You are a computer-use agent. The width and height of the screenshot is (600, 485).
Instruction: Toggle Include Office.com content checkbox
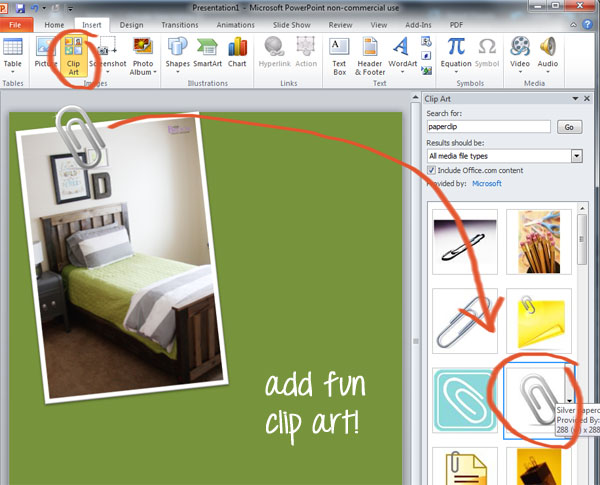coord(431,170)
